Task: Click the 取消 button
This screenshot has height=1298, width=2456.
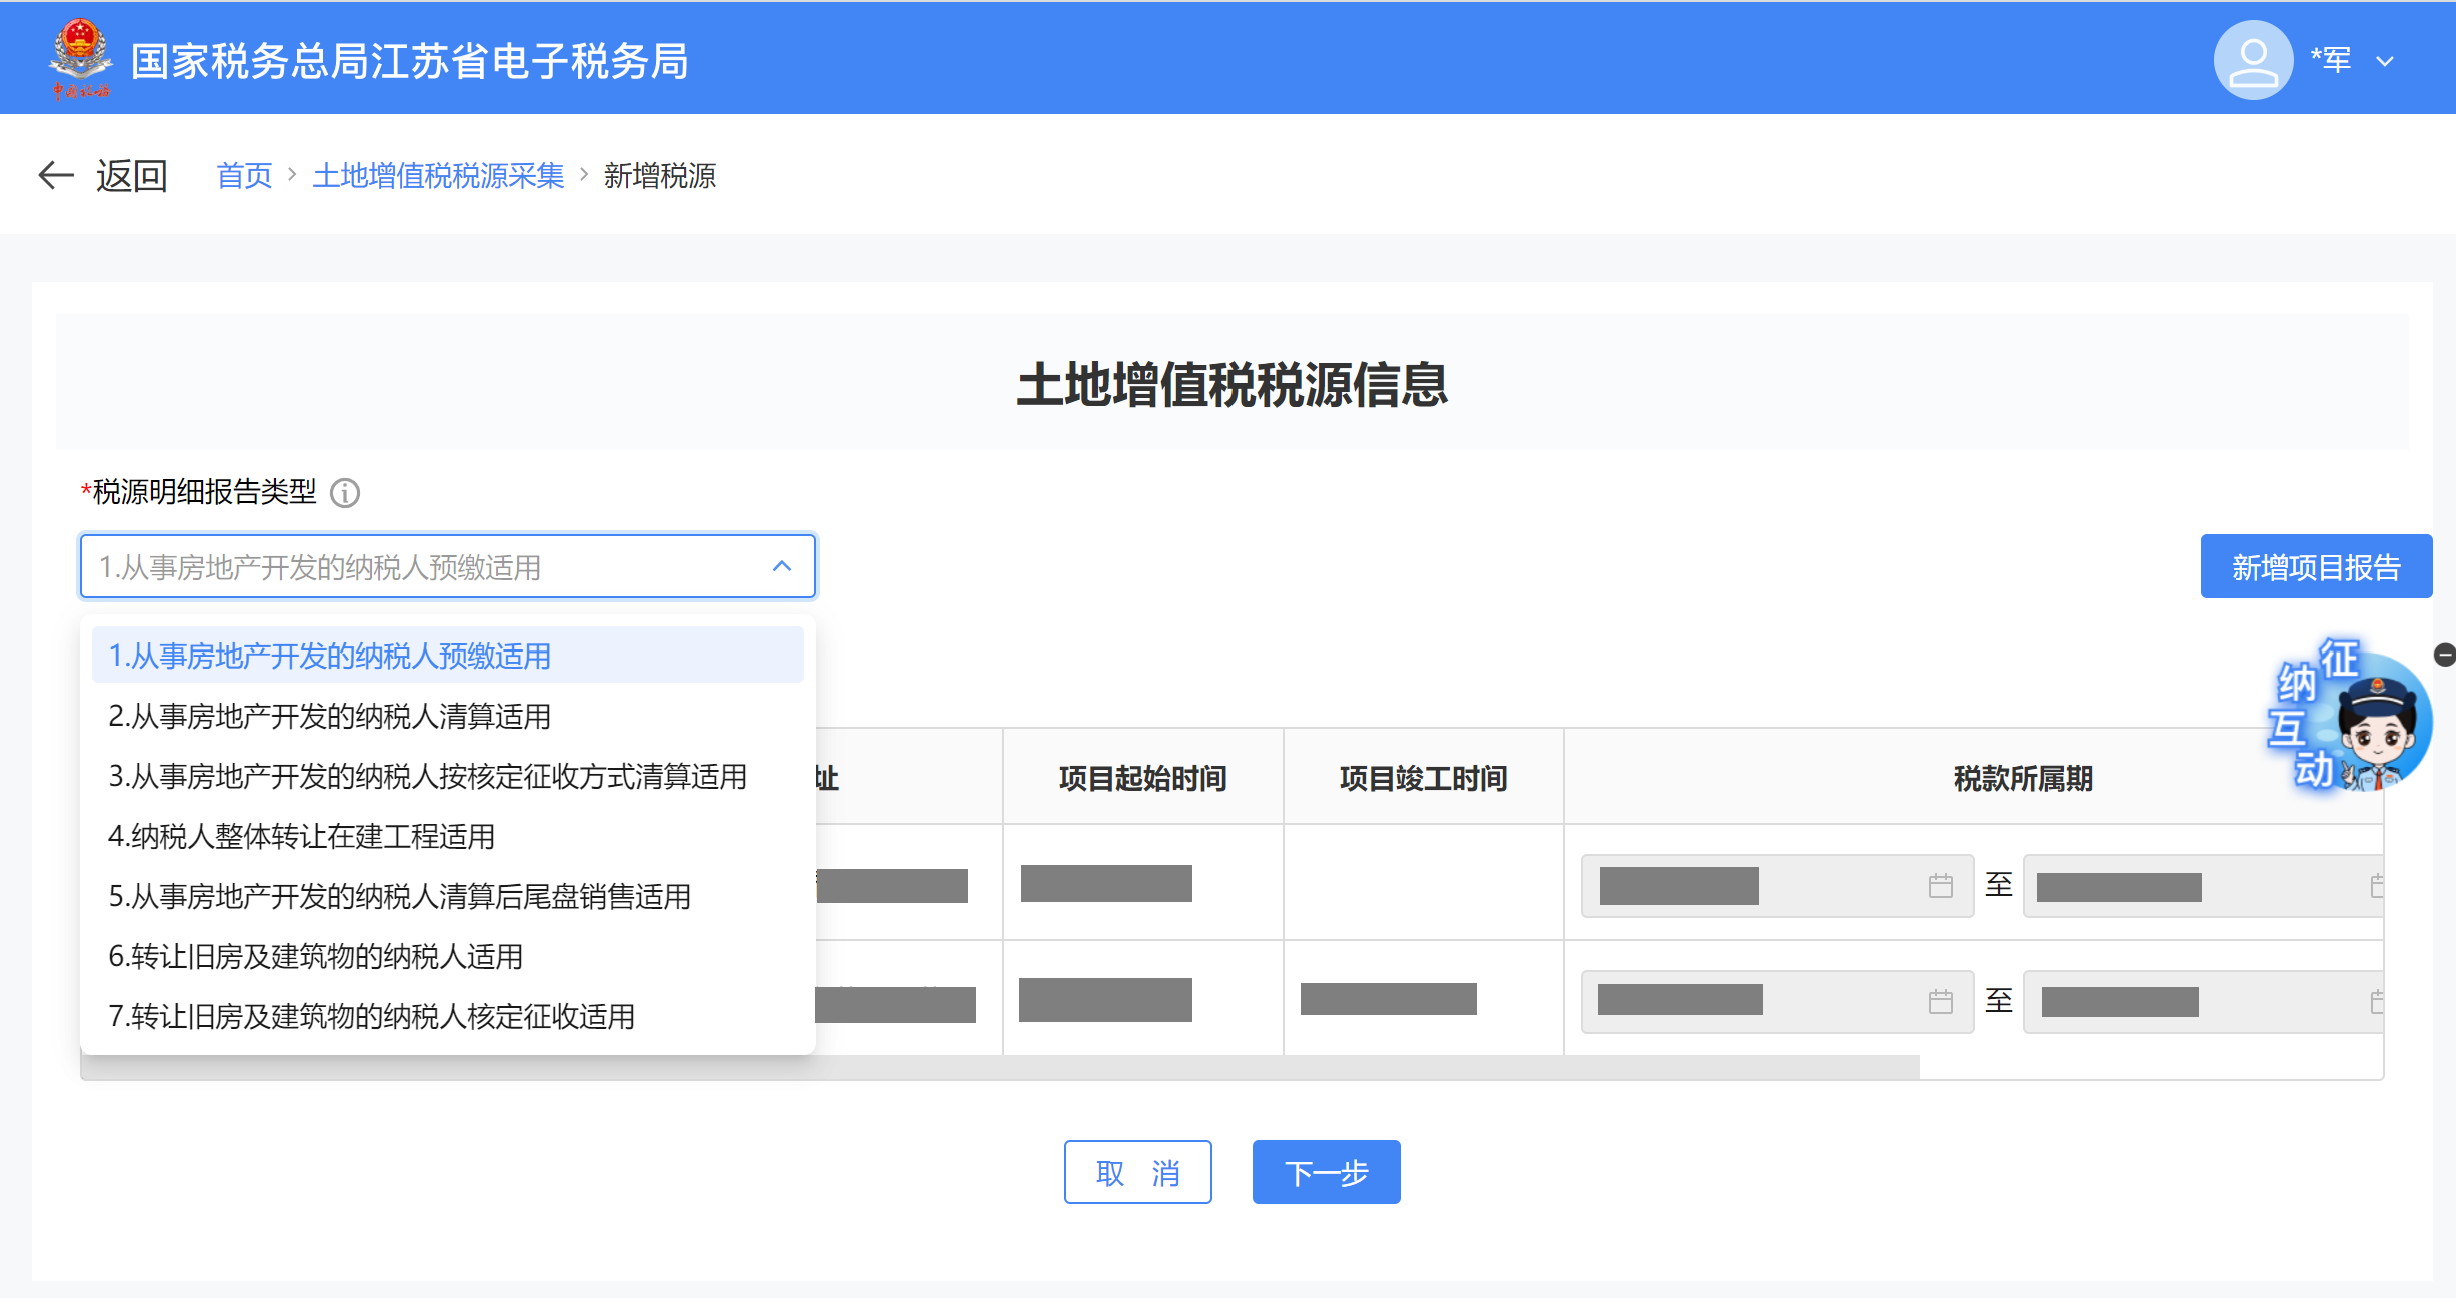Action: (1137, 1172)
